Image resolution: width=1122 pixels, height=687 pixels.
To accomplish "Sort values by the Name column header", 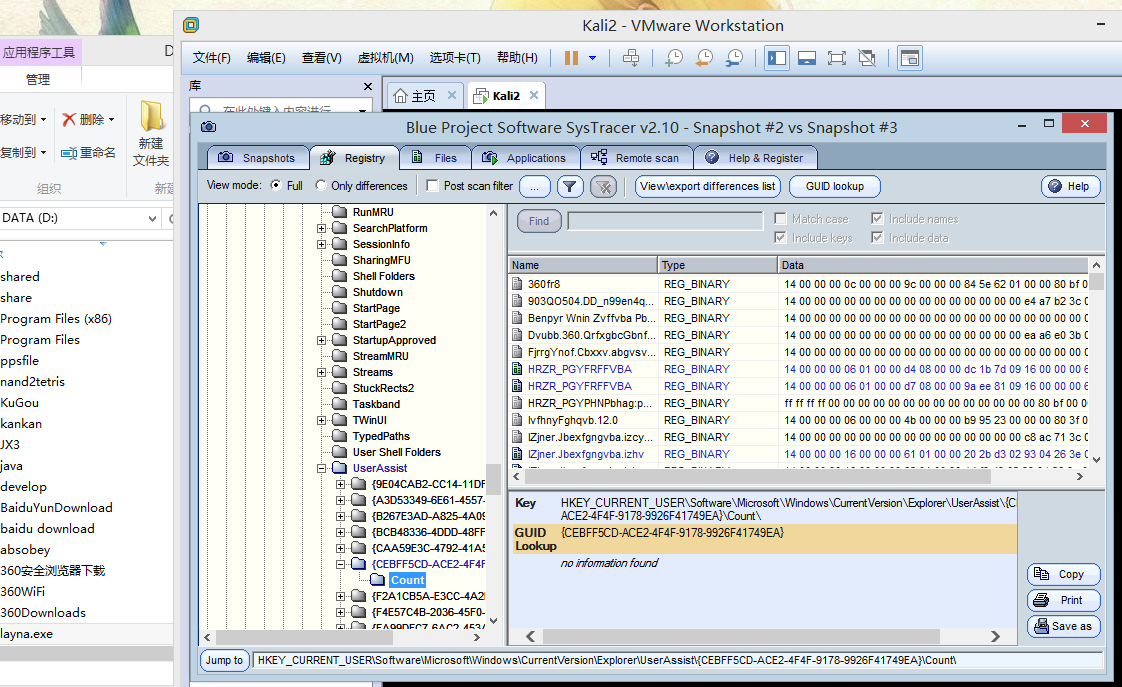I will (582, 265).
